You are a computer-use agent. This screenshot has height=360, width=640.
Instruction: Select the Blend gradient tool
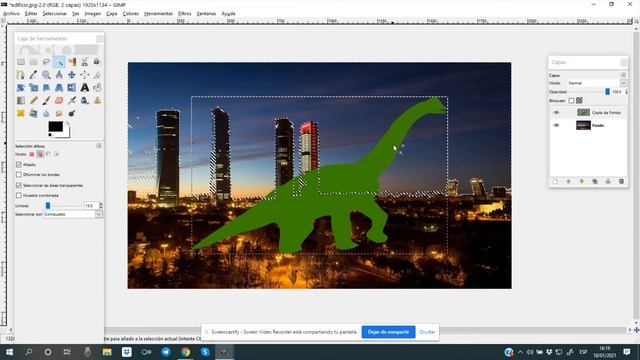(21, 100)
